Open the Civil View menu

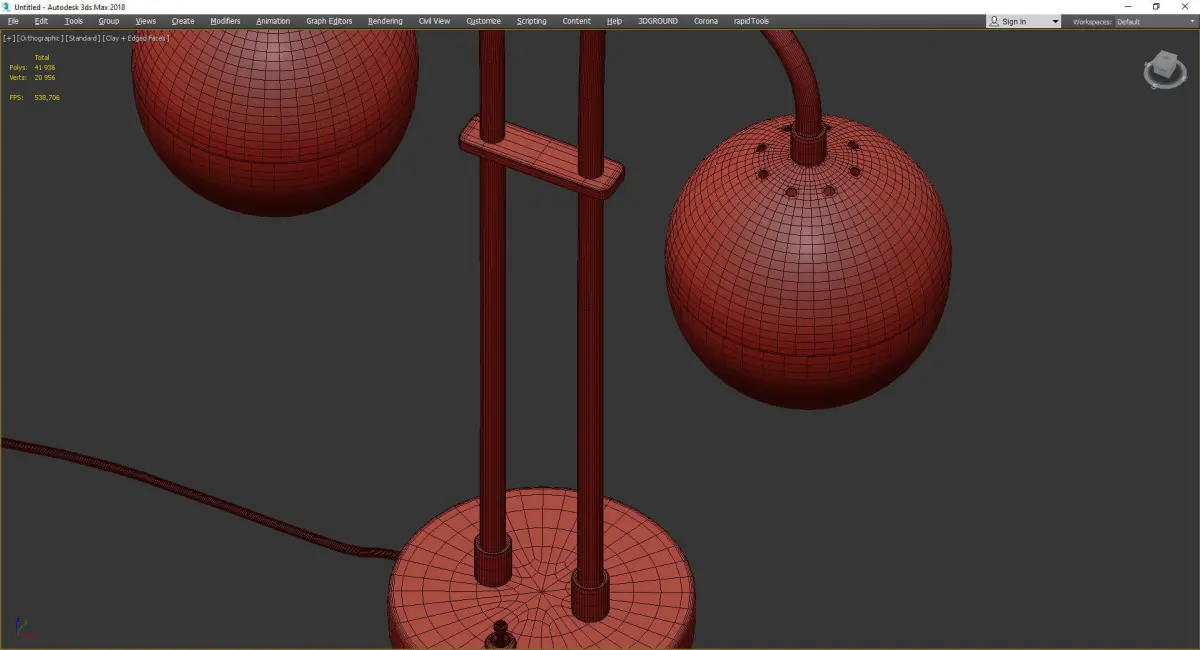[434, 21]
